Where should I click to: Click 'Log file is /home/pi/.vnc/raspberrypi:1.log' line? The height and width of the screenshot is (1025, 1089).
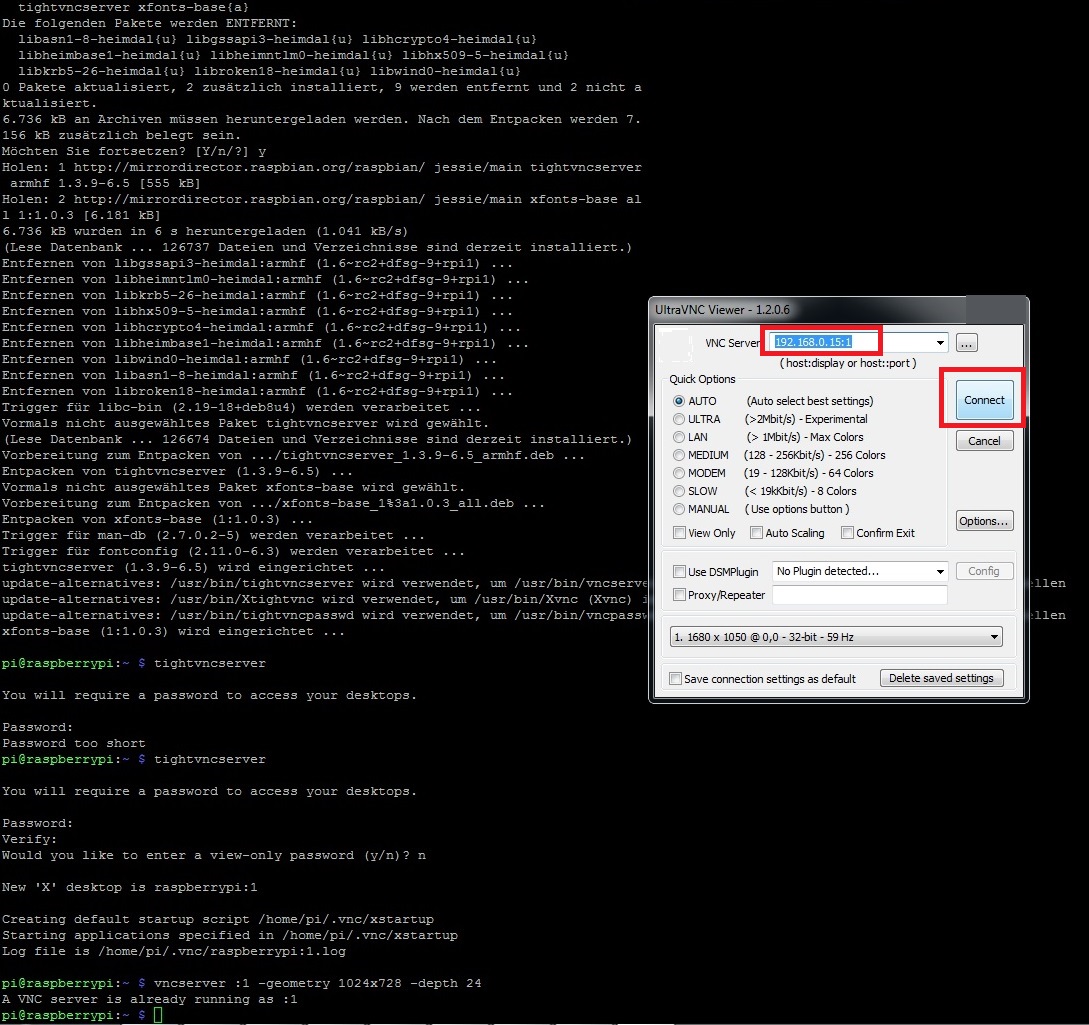174,951
